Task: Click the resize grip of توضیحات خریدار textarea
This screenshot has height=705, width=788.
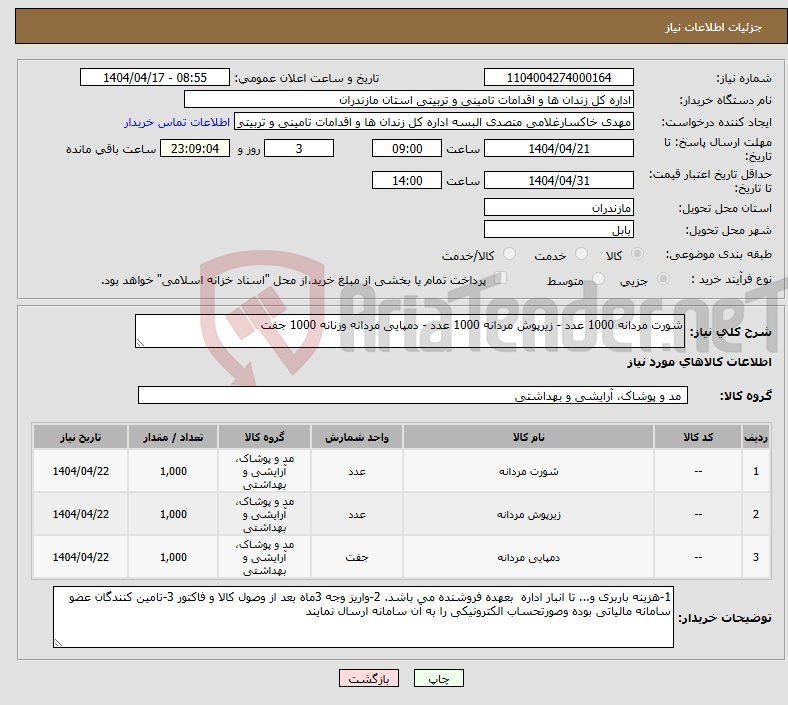Action: pyautogui.click(x=58, y=643)
